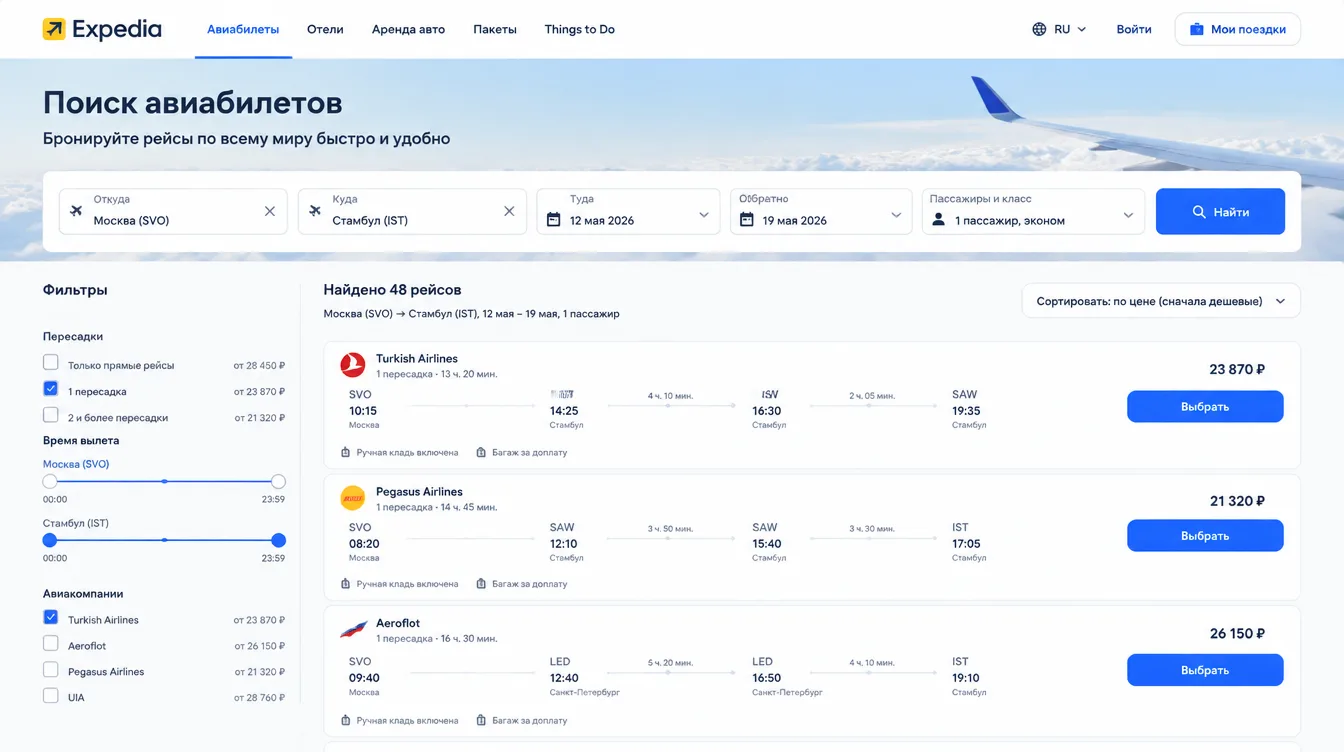This screenshot has height=752, width=1344.
Task: Click the passenger person icon
Action: click(x=938, y=220)
